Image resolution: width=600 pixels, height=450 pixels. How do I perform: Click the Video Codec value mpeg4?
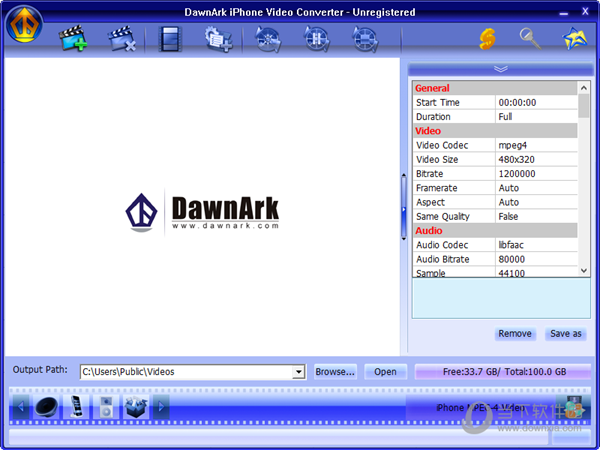(x=536, y=145)
